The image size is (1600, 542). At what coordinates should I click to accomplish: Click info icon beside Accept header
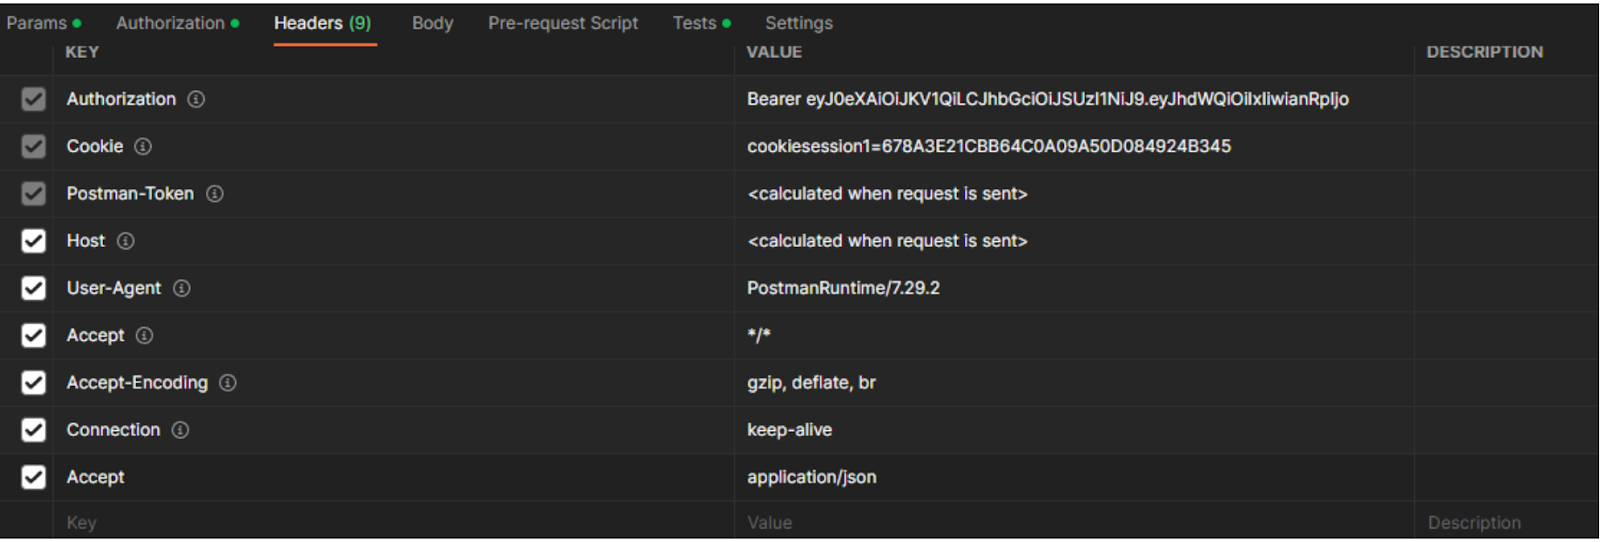tap(144, 336)
